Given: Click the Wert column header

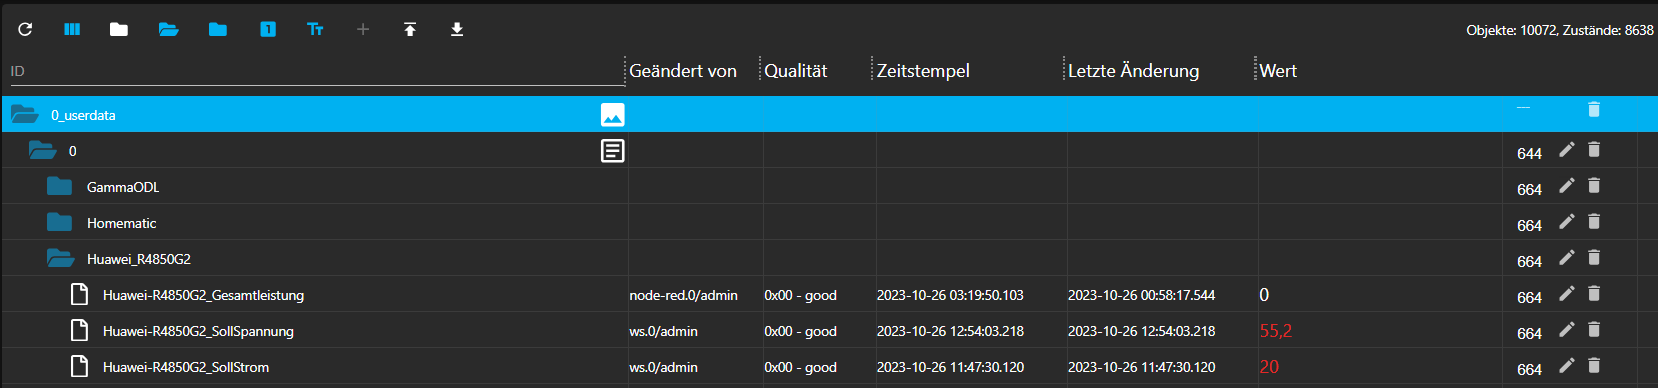Looking at the screenshot, I should click(1278, 71).
